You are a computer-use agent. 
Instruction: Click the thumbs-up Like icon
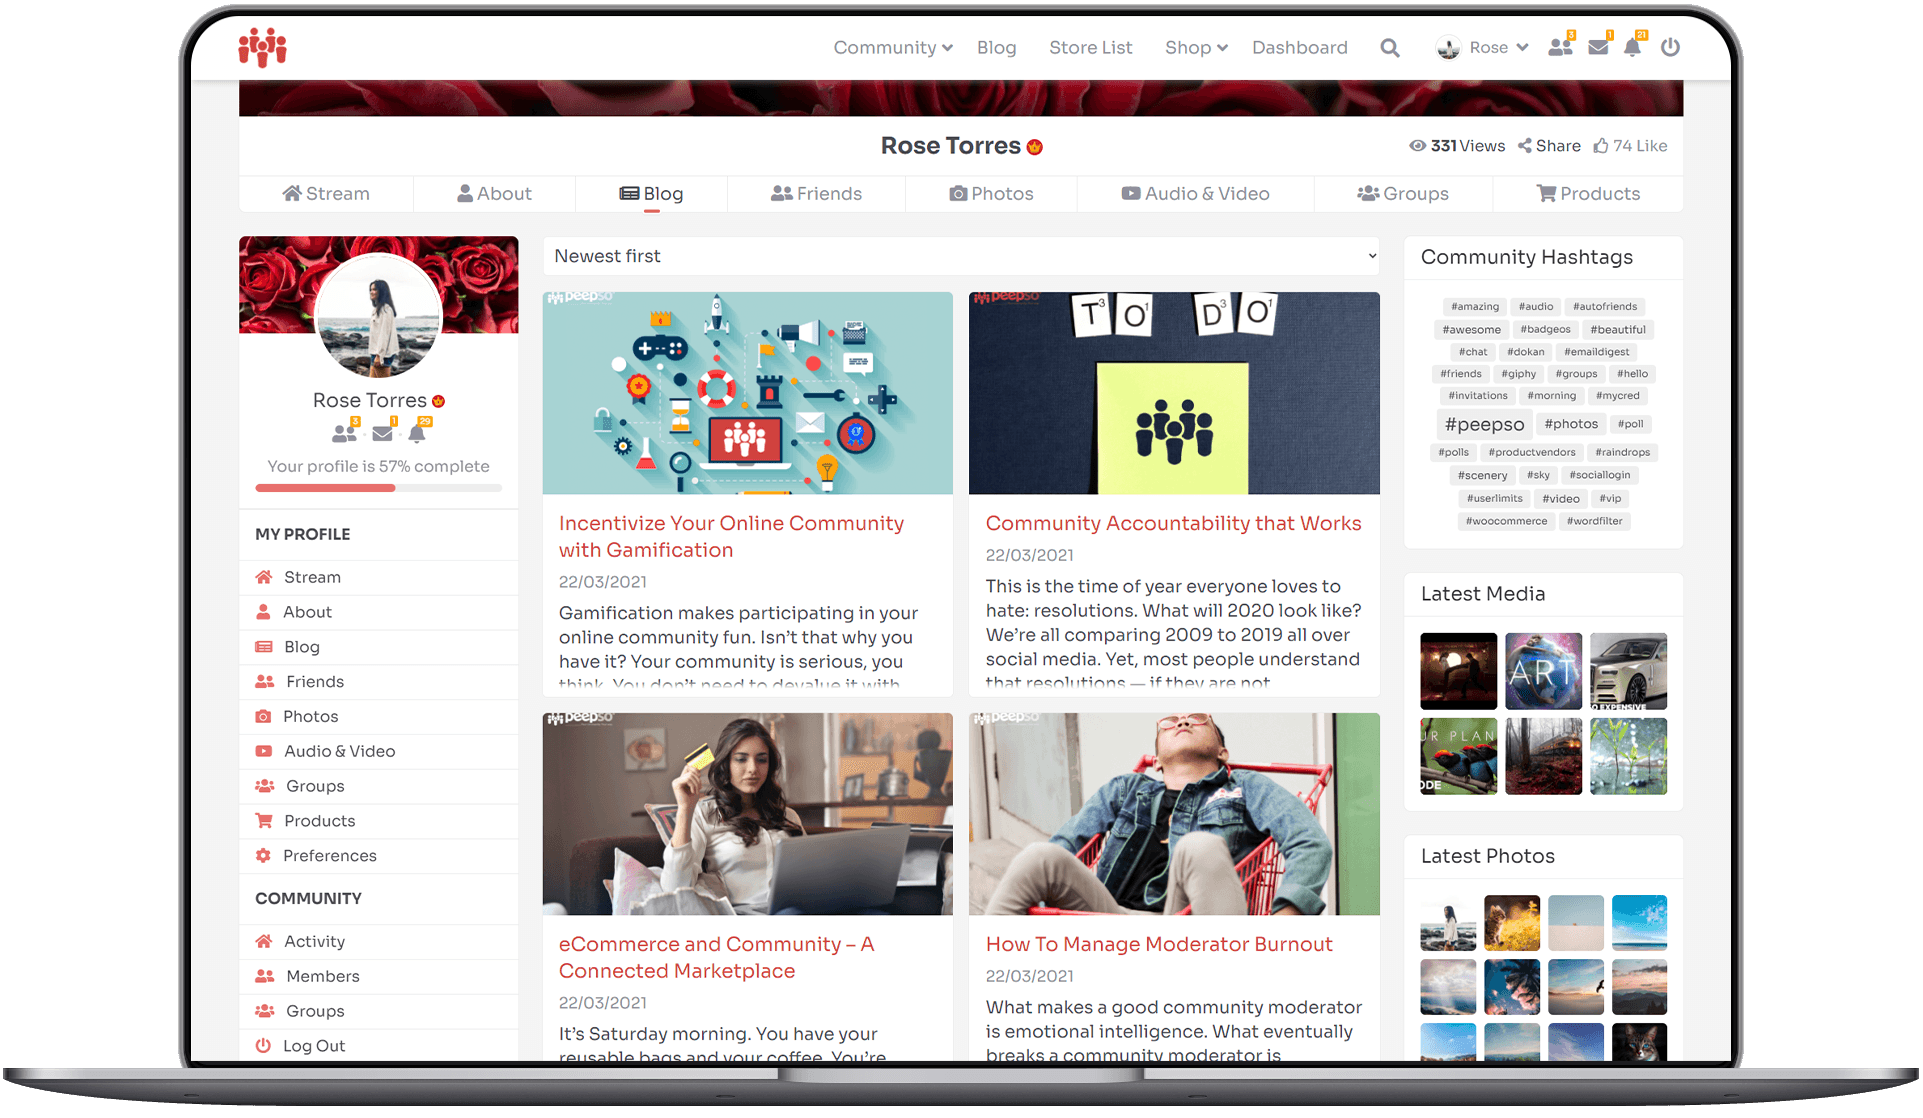(x=1601, y=146)
